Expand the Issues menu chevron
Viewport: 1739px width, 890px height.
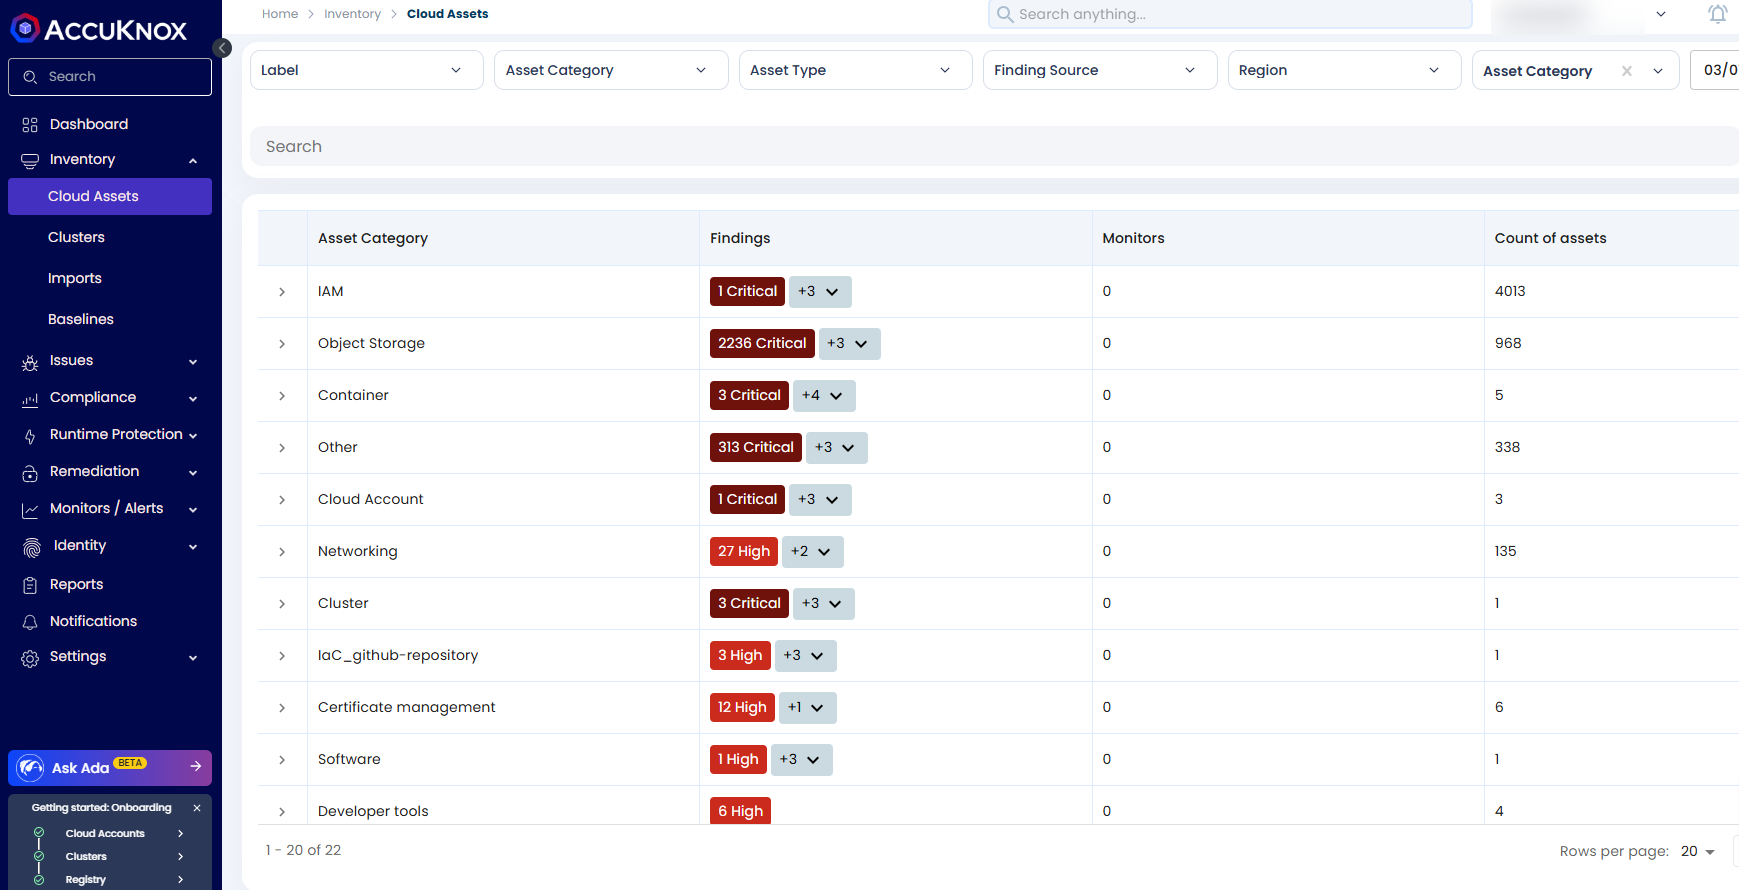(x=193, y=362)
